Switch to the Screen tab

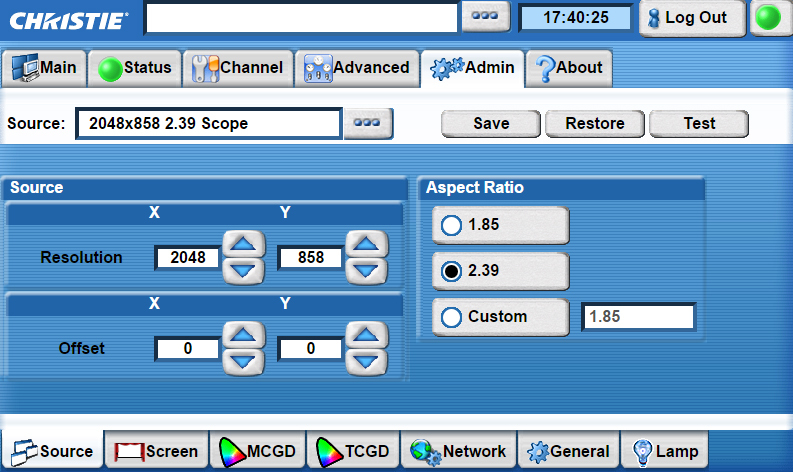(x=157, y=451)
